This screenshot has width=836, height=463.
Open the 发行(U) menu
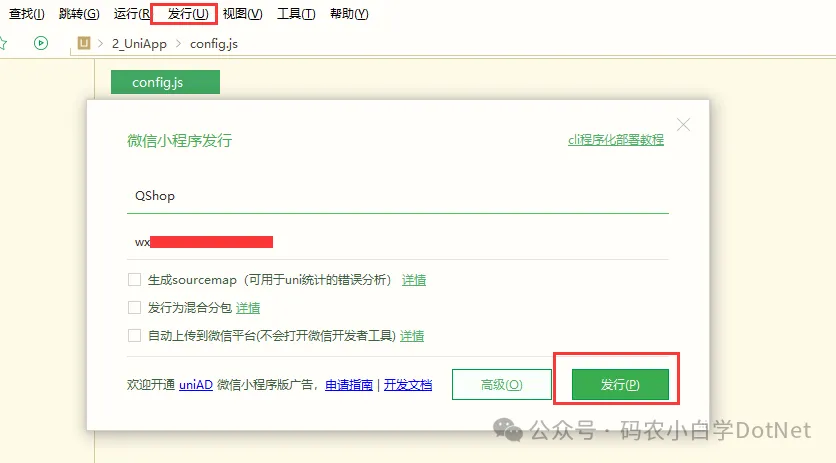click(x=188, y=14)
